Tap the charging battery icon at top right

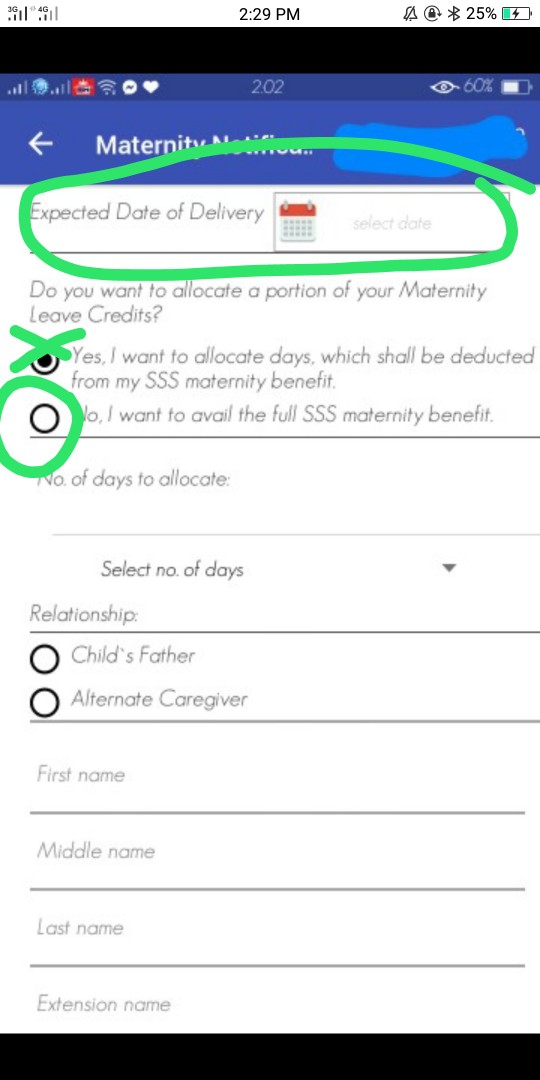tap(516, 14)
